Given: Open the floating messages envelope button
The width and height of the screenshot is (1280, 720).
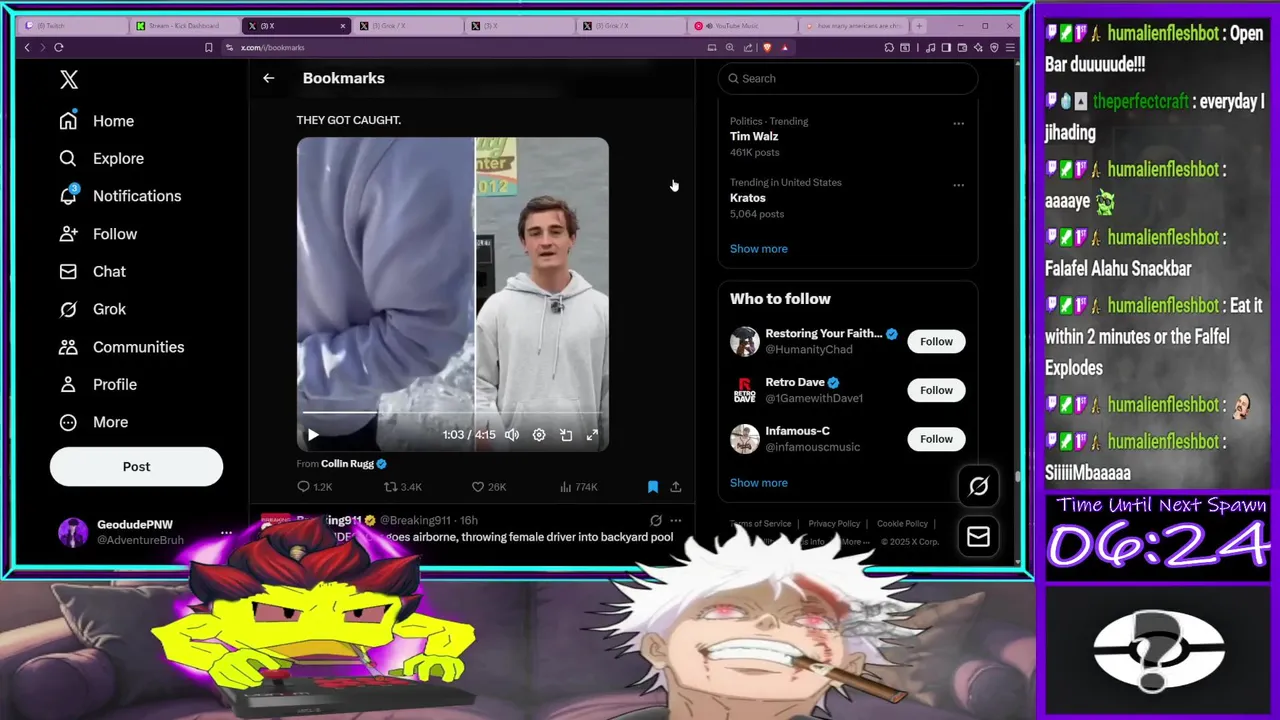Looking at the screenshot, I should click(978, 537).
